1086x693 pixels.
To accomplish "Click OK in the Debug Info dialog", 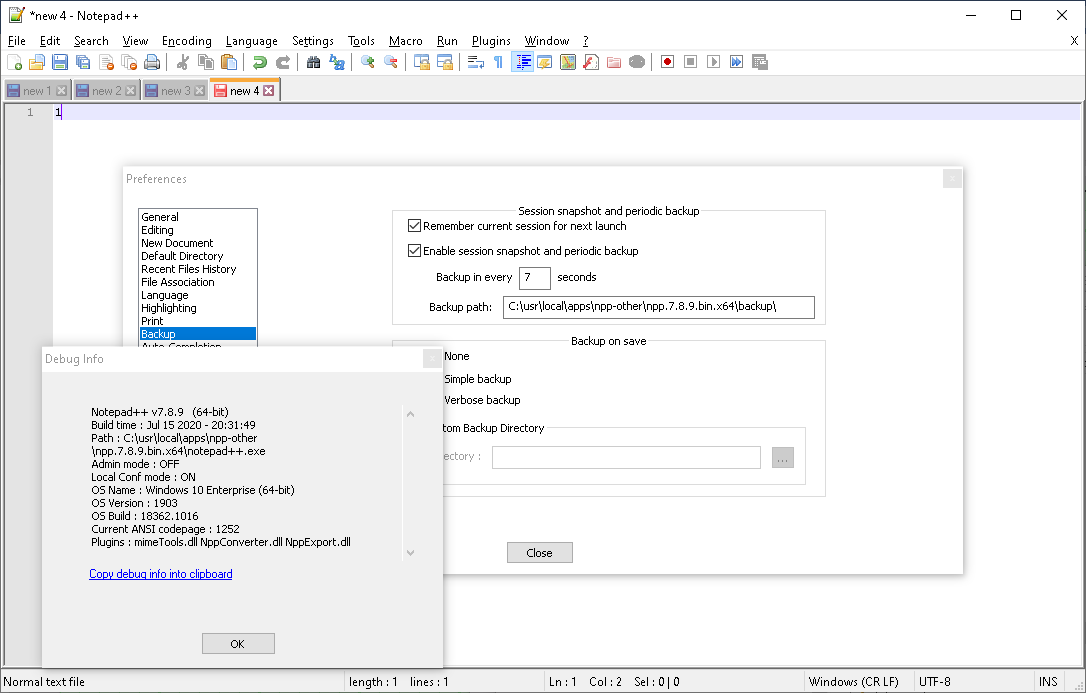I will [x=238, y=643].
